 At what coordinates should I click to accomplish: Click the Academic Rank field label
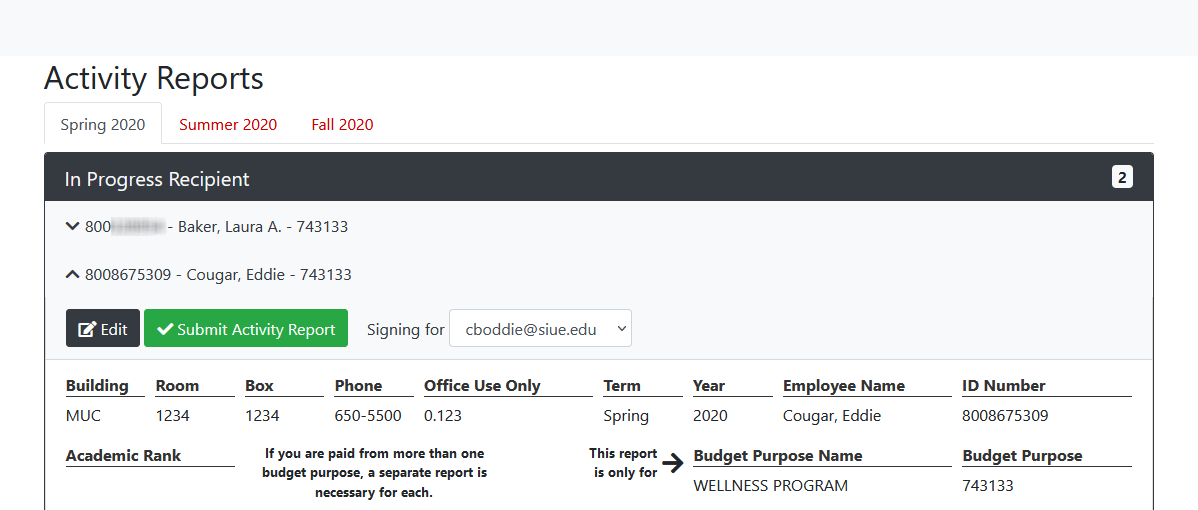point(123,456)
